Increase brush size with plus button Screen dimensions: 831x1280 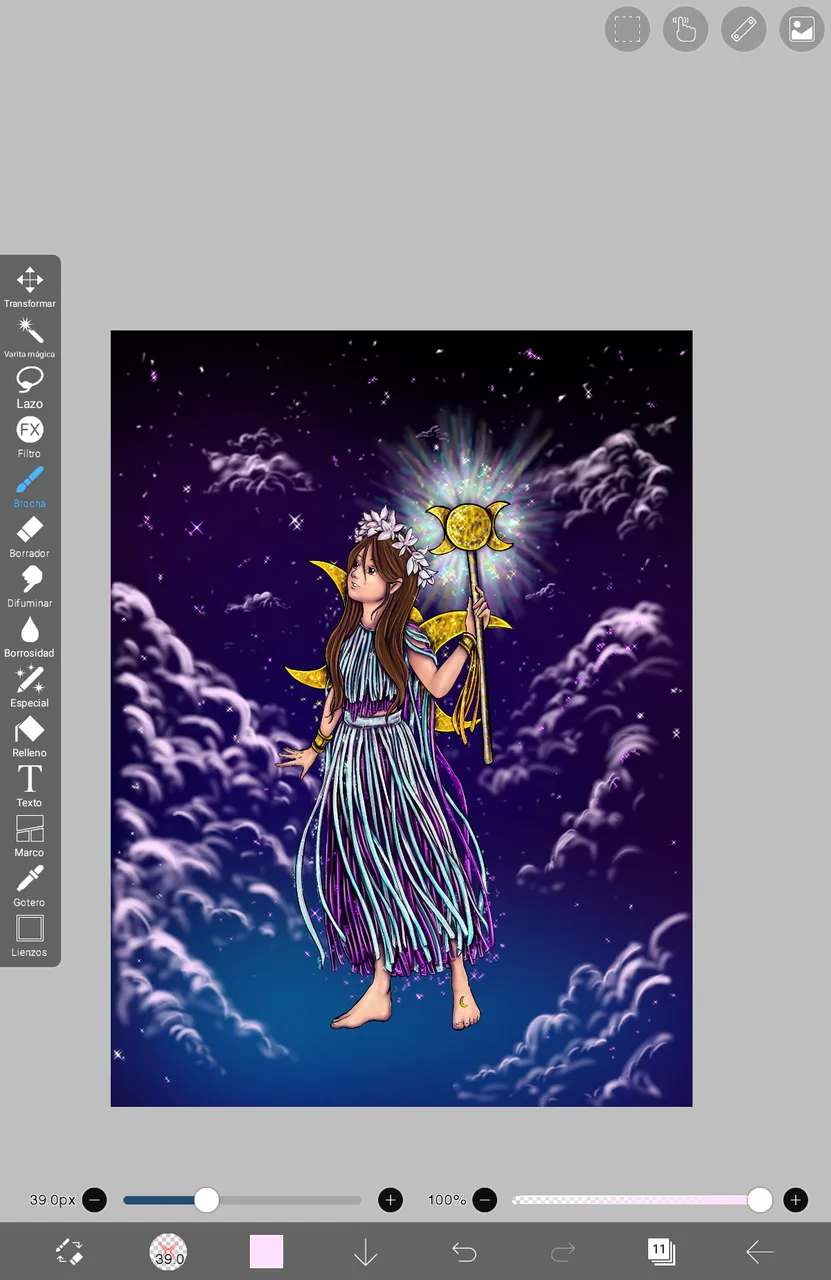390,1199
